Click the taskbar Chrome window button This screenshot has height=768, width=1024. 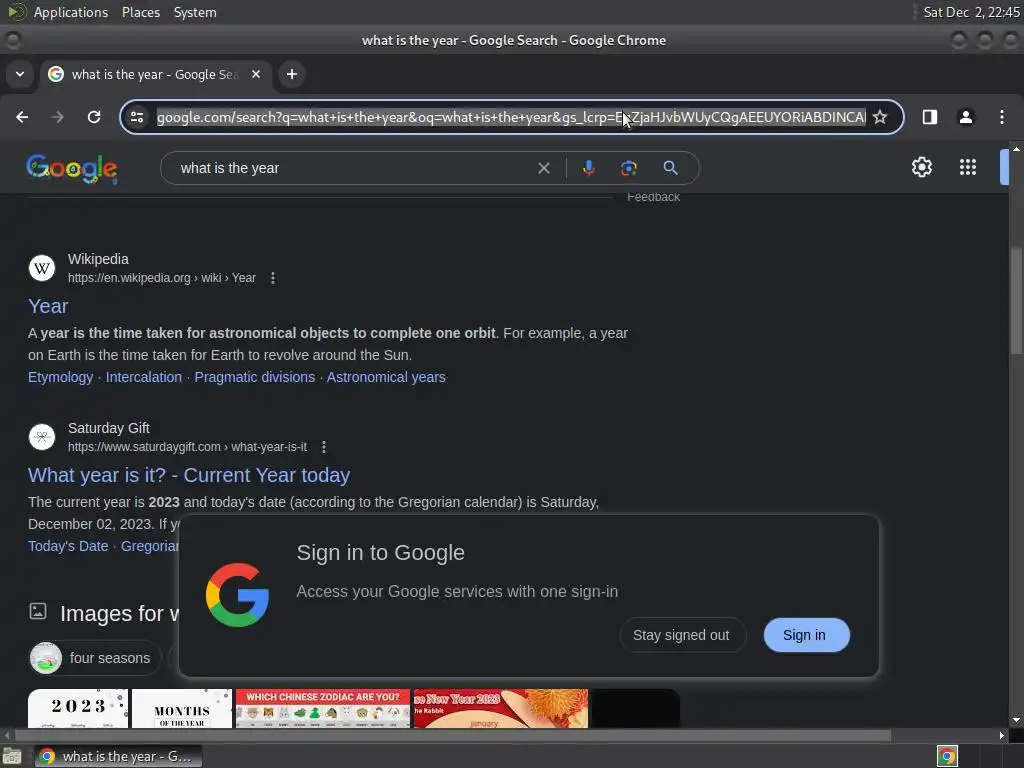118,756
